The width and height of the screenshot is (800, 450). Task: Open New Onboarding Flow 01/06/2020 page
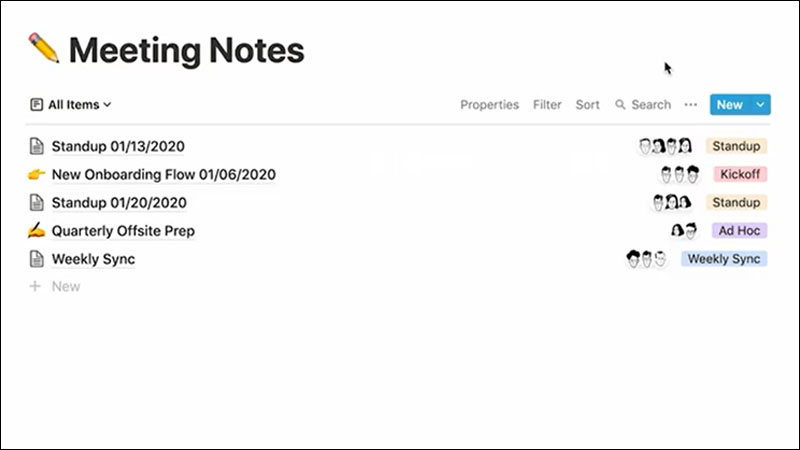point(163,175)
